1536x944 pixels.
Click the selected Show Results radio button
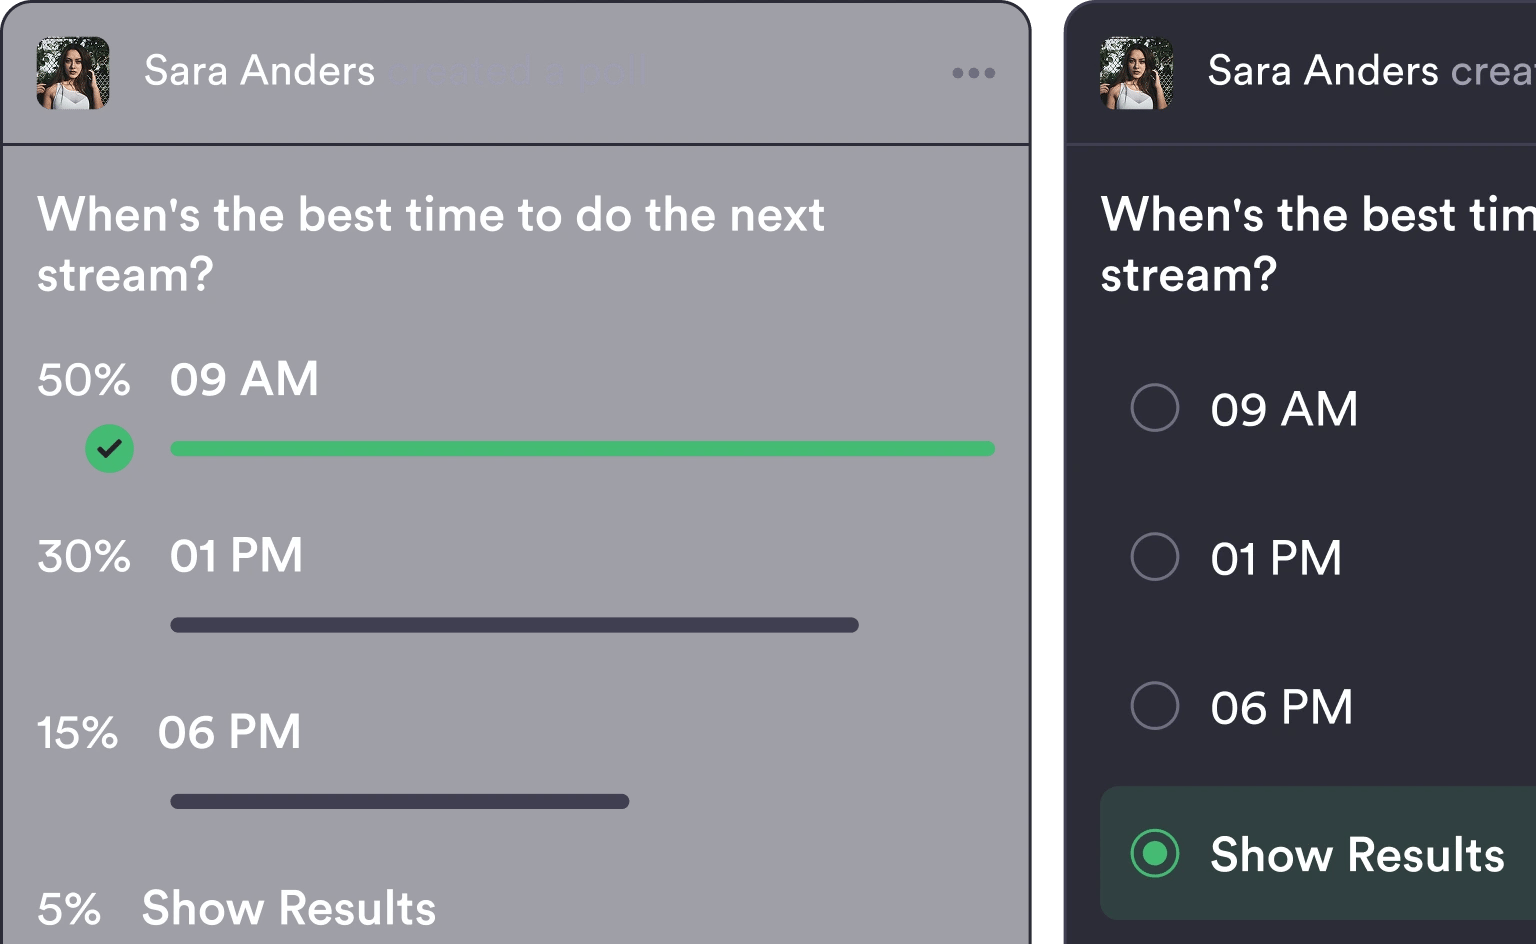pos(1155,854)
